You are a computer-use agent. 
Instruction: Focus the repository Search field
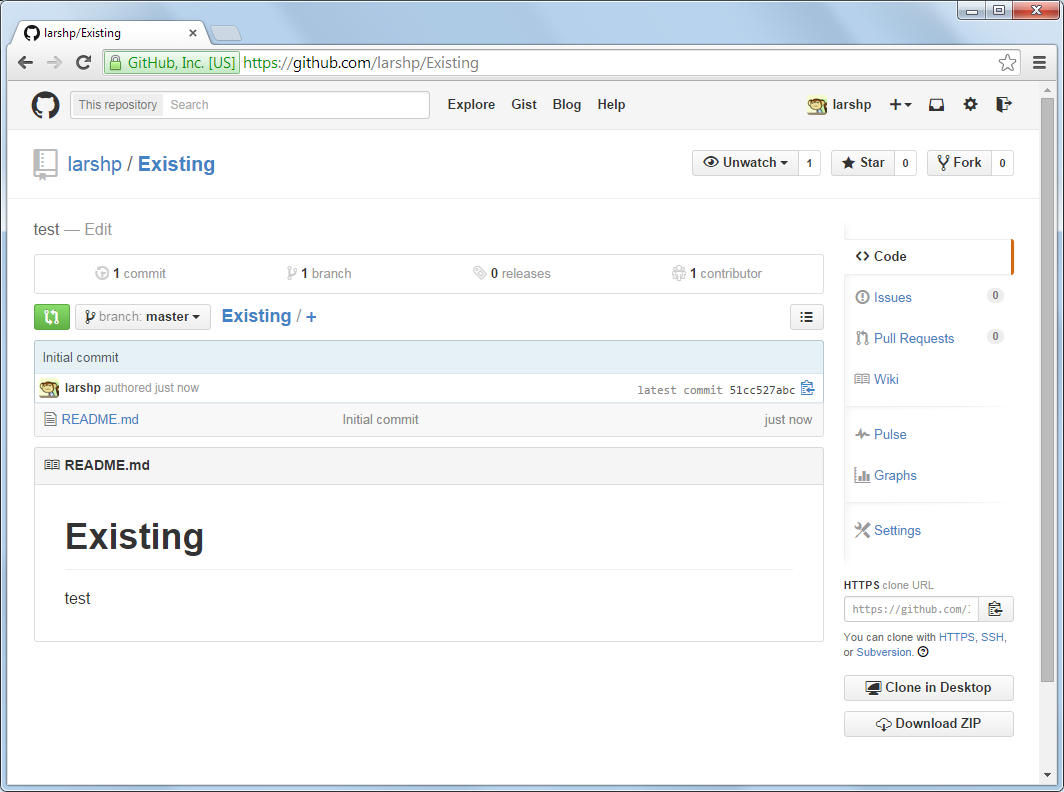click(x=296, y=105)
